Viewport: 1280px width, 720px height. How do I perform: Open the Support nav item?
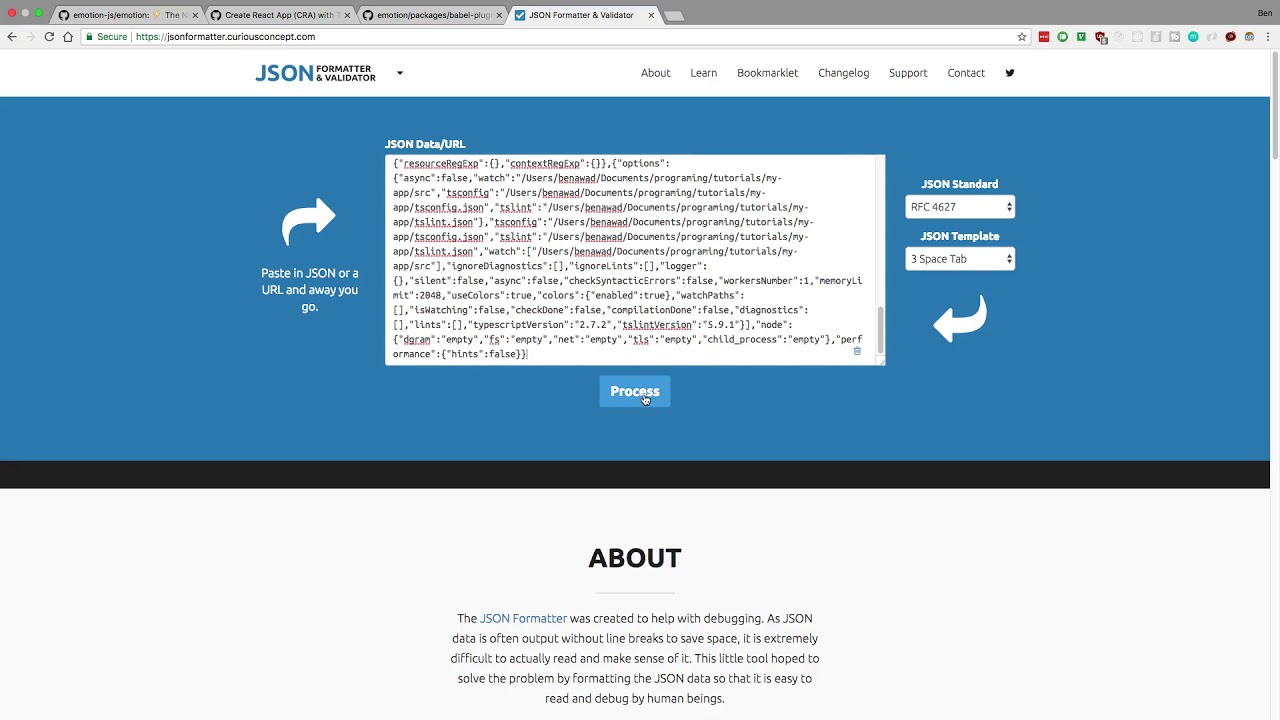coord(908,73)
